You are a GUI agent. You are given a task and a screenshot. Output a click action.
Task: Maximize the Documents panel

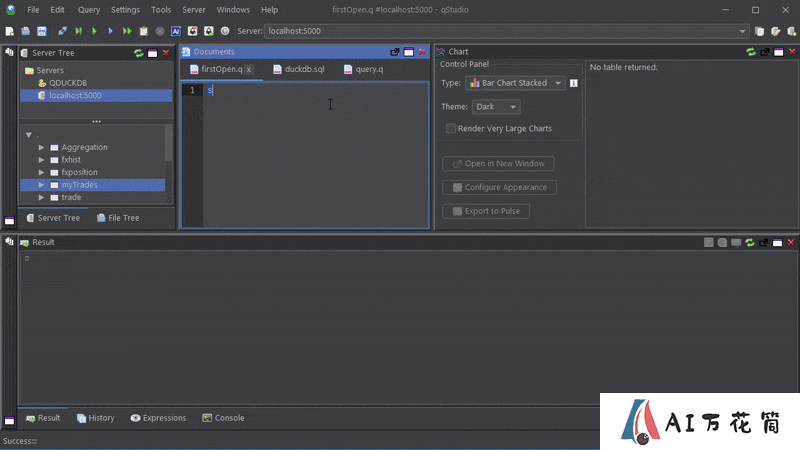[409, 52]
